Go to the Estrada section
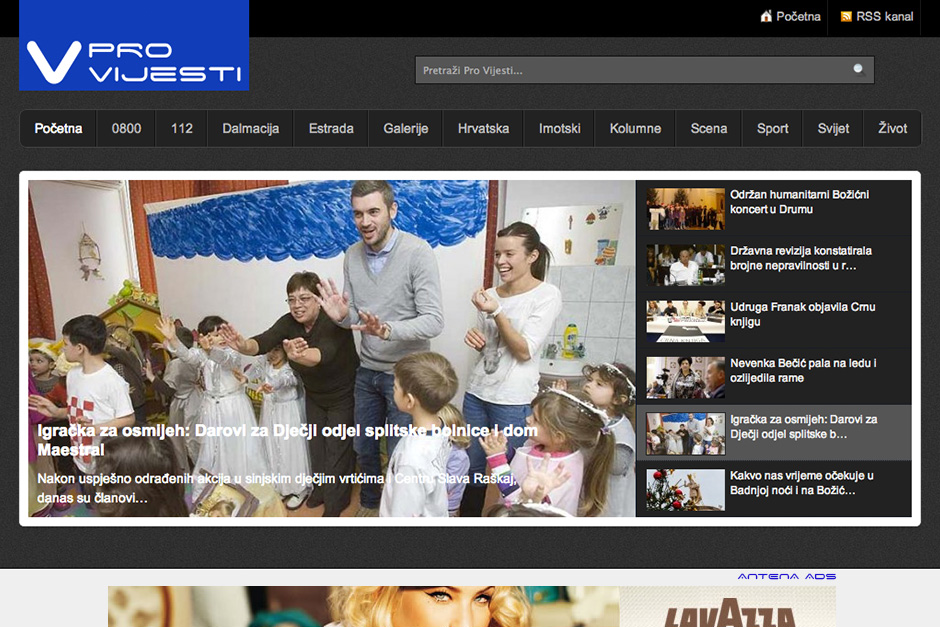 (x=331, y=129)
